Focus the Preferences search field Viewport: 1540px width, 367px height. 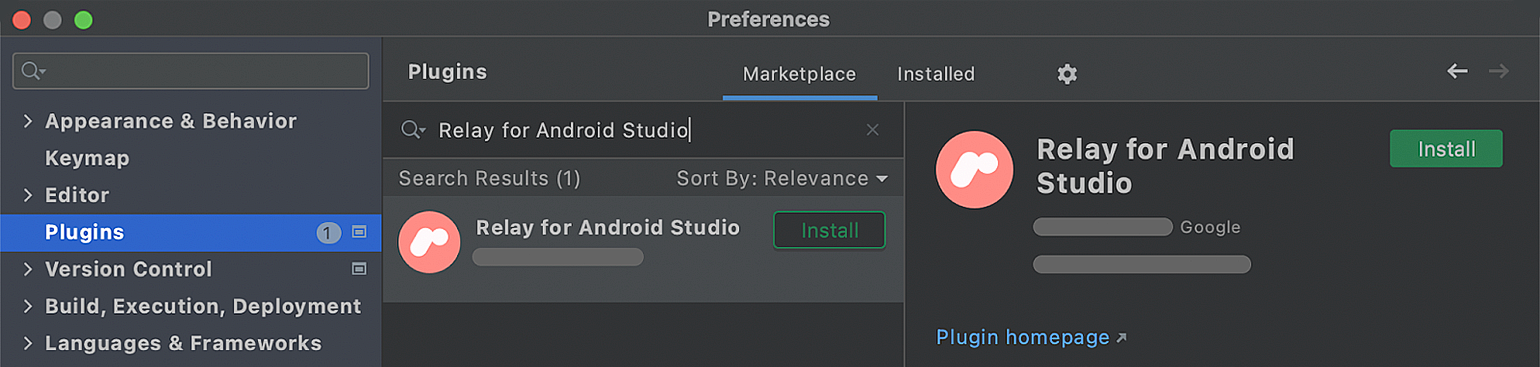190,71
